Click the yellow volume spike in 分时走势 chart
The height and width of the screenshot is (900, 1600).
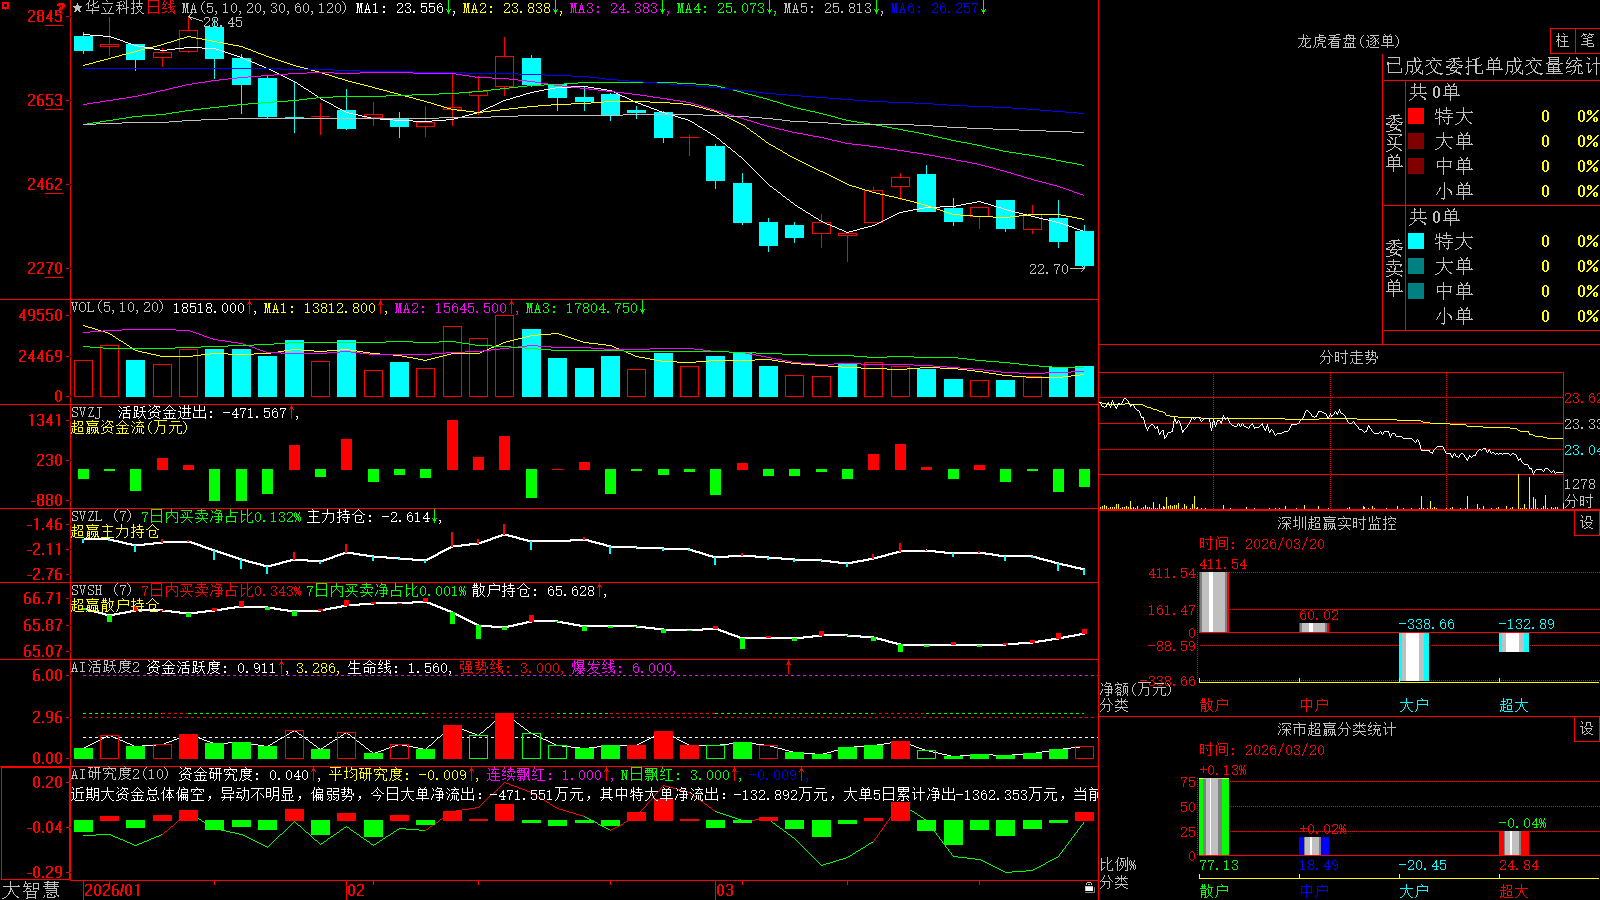pyautogui.click(x=1518, y=491)
